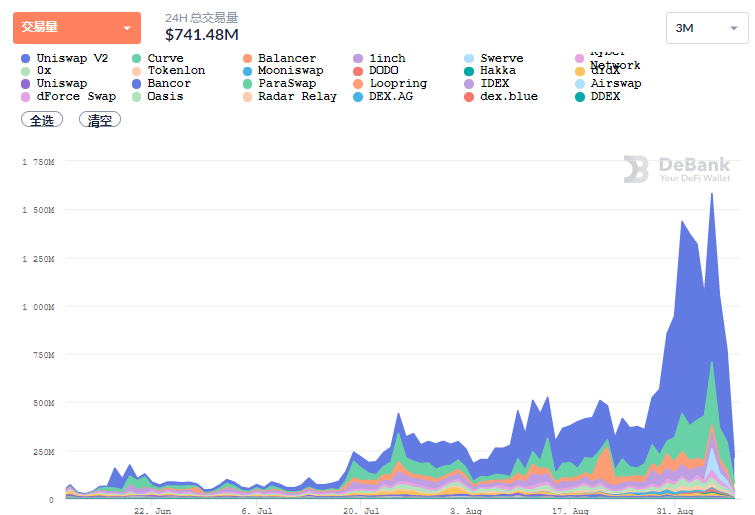Click the Hakka legend label

[x=498, y=70]
